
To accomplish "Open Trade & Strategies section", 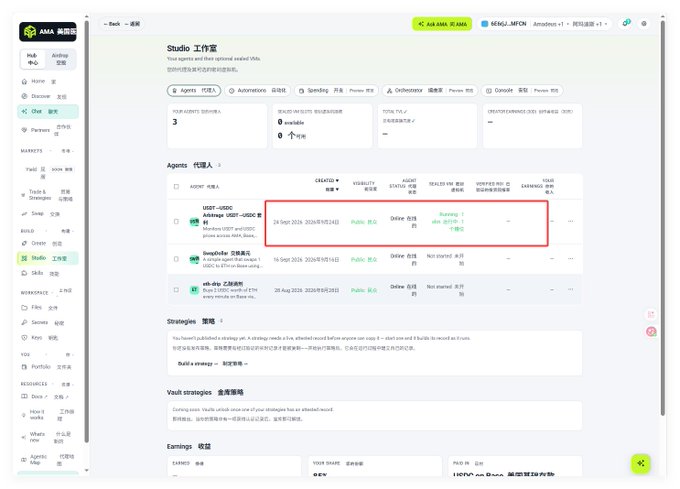I will click(x=48, y=195).
